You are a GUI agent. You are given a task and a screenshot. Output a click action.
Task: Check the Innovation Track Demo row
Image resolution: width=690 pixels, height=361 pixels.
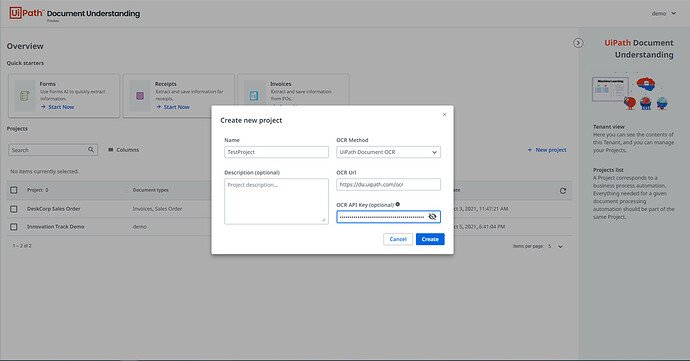click(14, 227)
